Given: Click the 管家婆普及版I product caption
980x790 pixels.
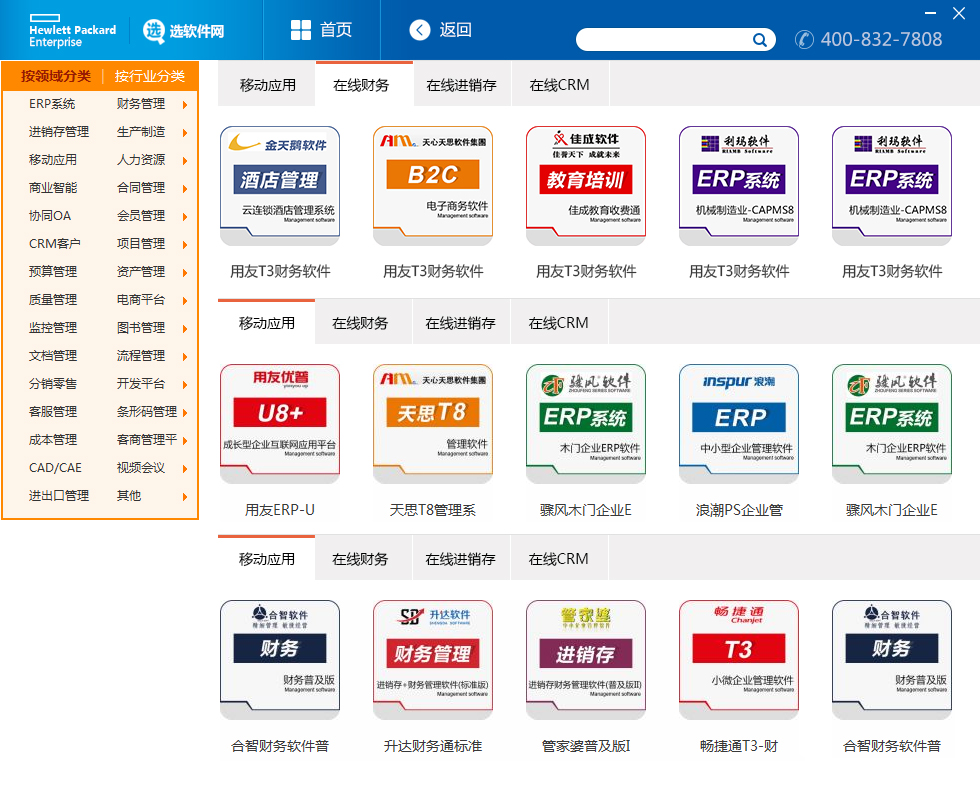Looking at the screenshot, I should click(x=586, y=746).
